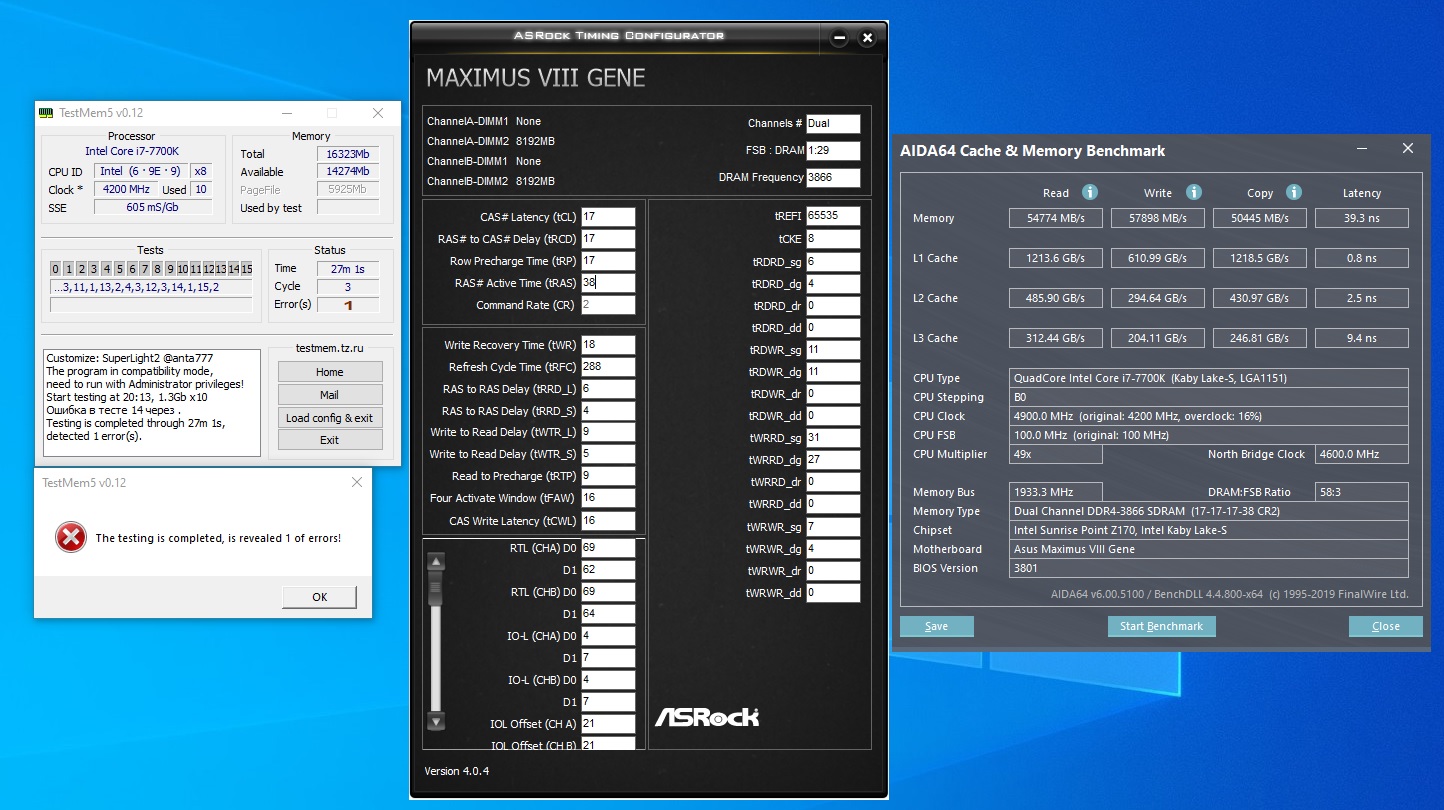Screen dimensions: 1444x810
Task: Click the RAS# to CAS# Delay (tRCD) field
Action: [608, 239]
